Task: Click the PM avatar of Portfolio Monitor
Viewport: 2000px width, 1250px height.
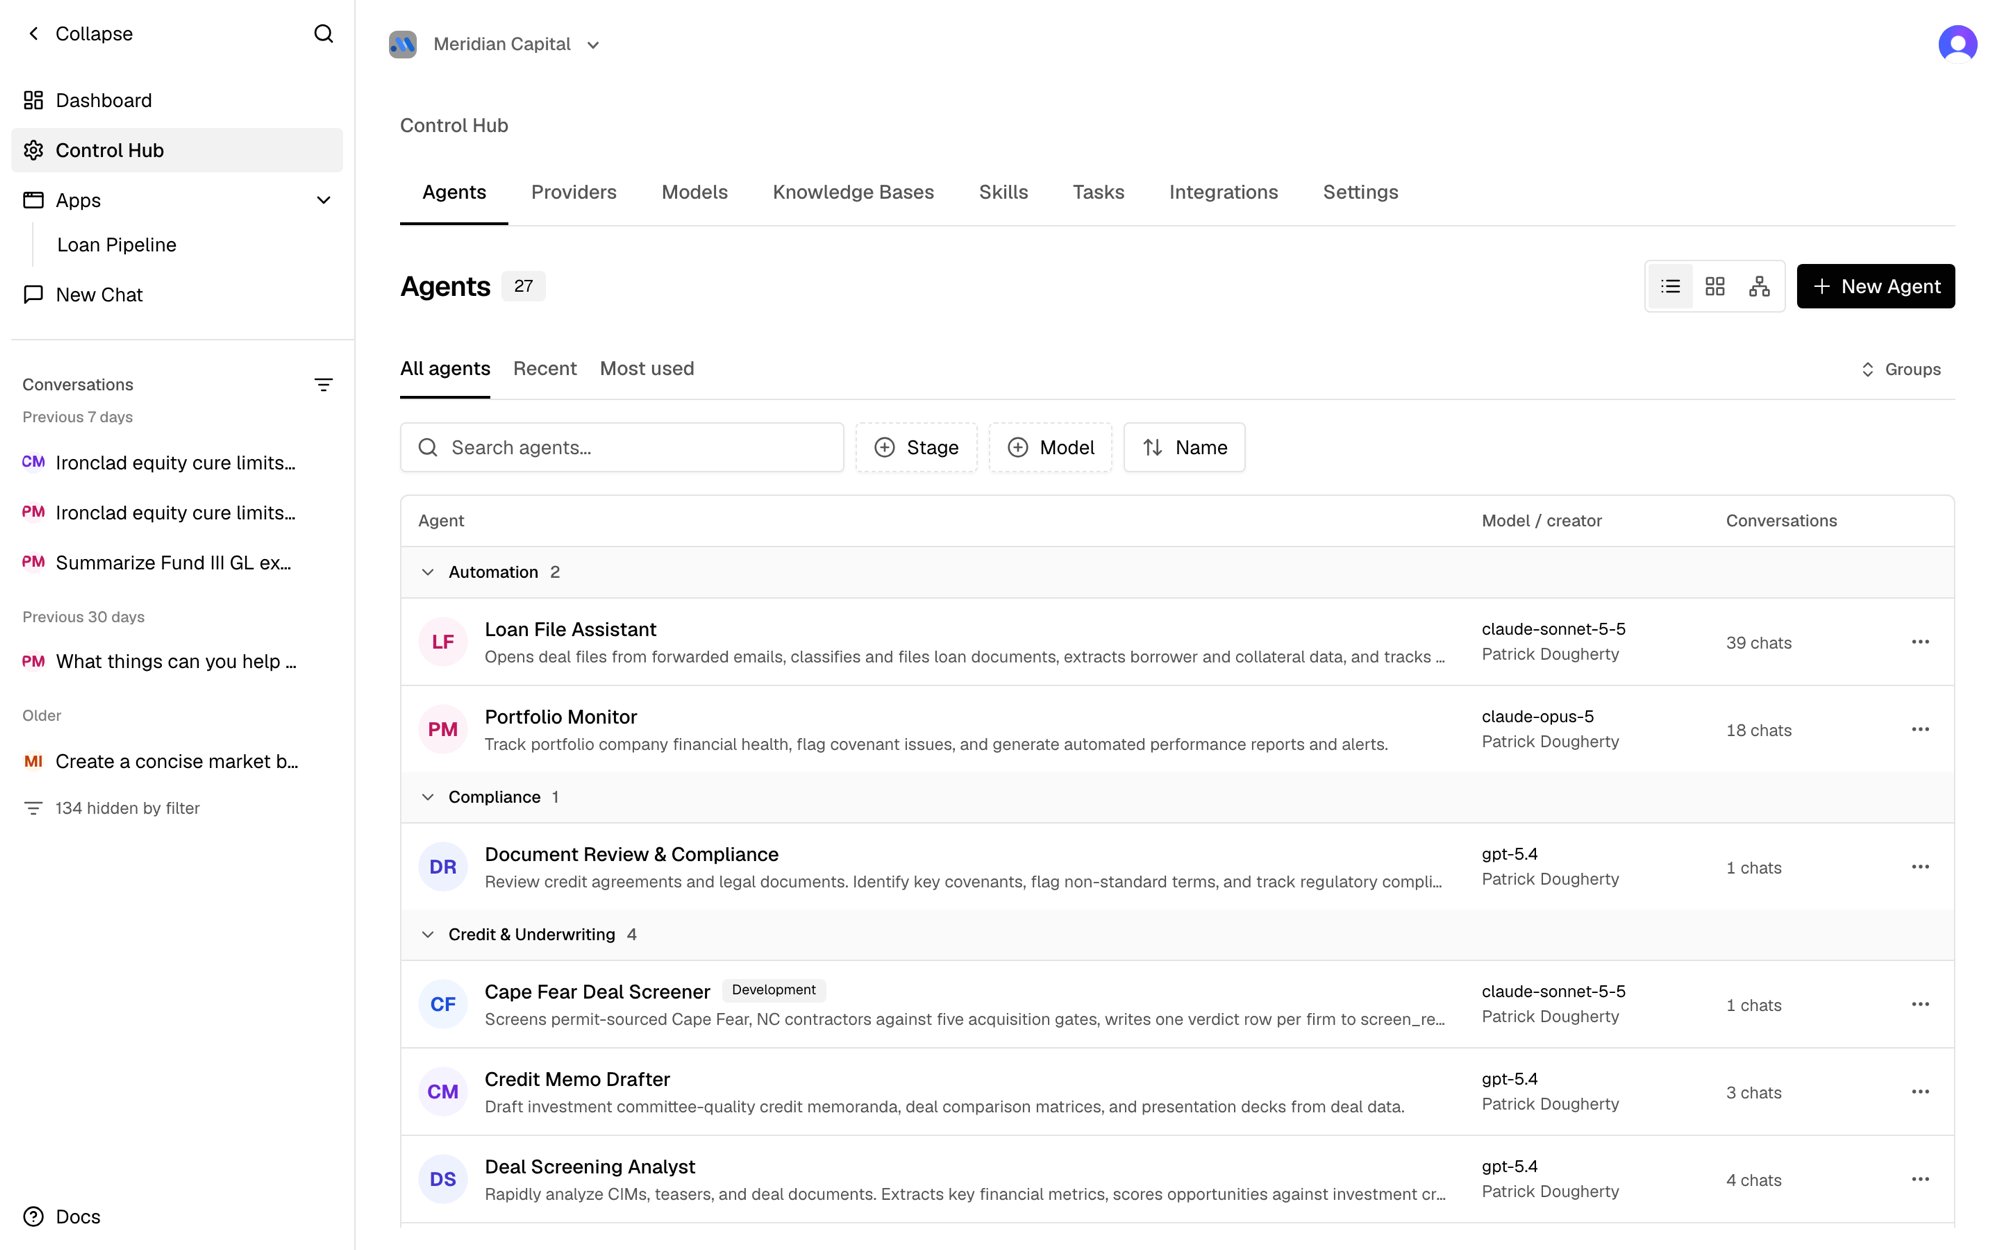Action: point(443,730)
